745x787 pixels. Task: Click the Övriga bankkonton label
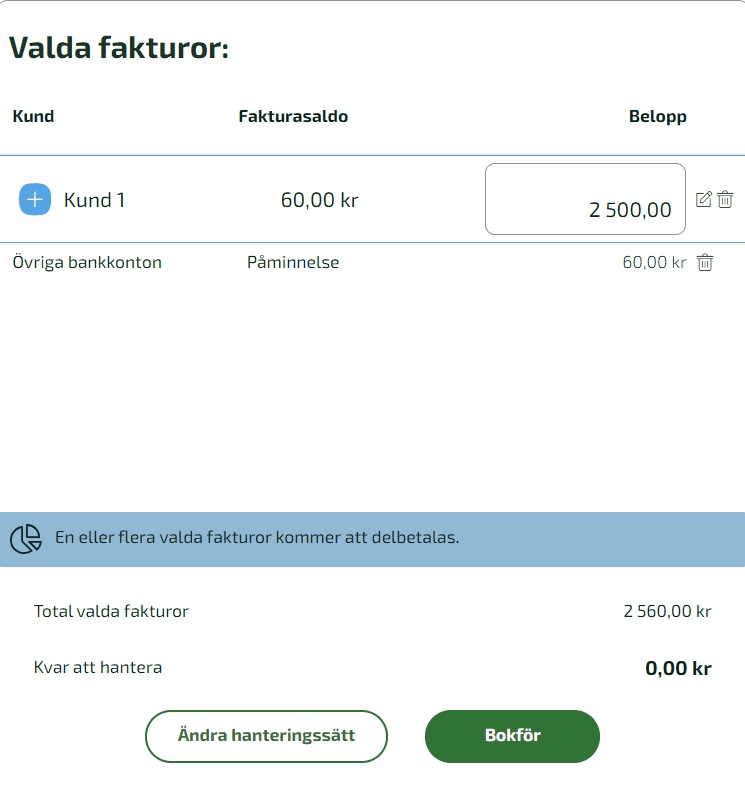pyautogui.click(x=87, y=263)
